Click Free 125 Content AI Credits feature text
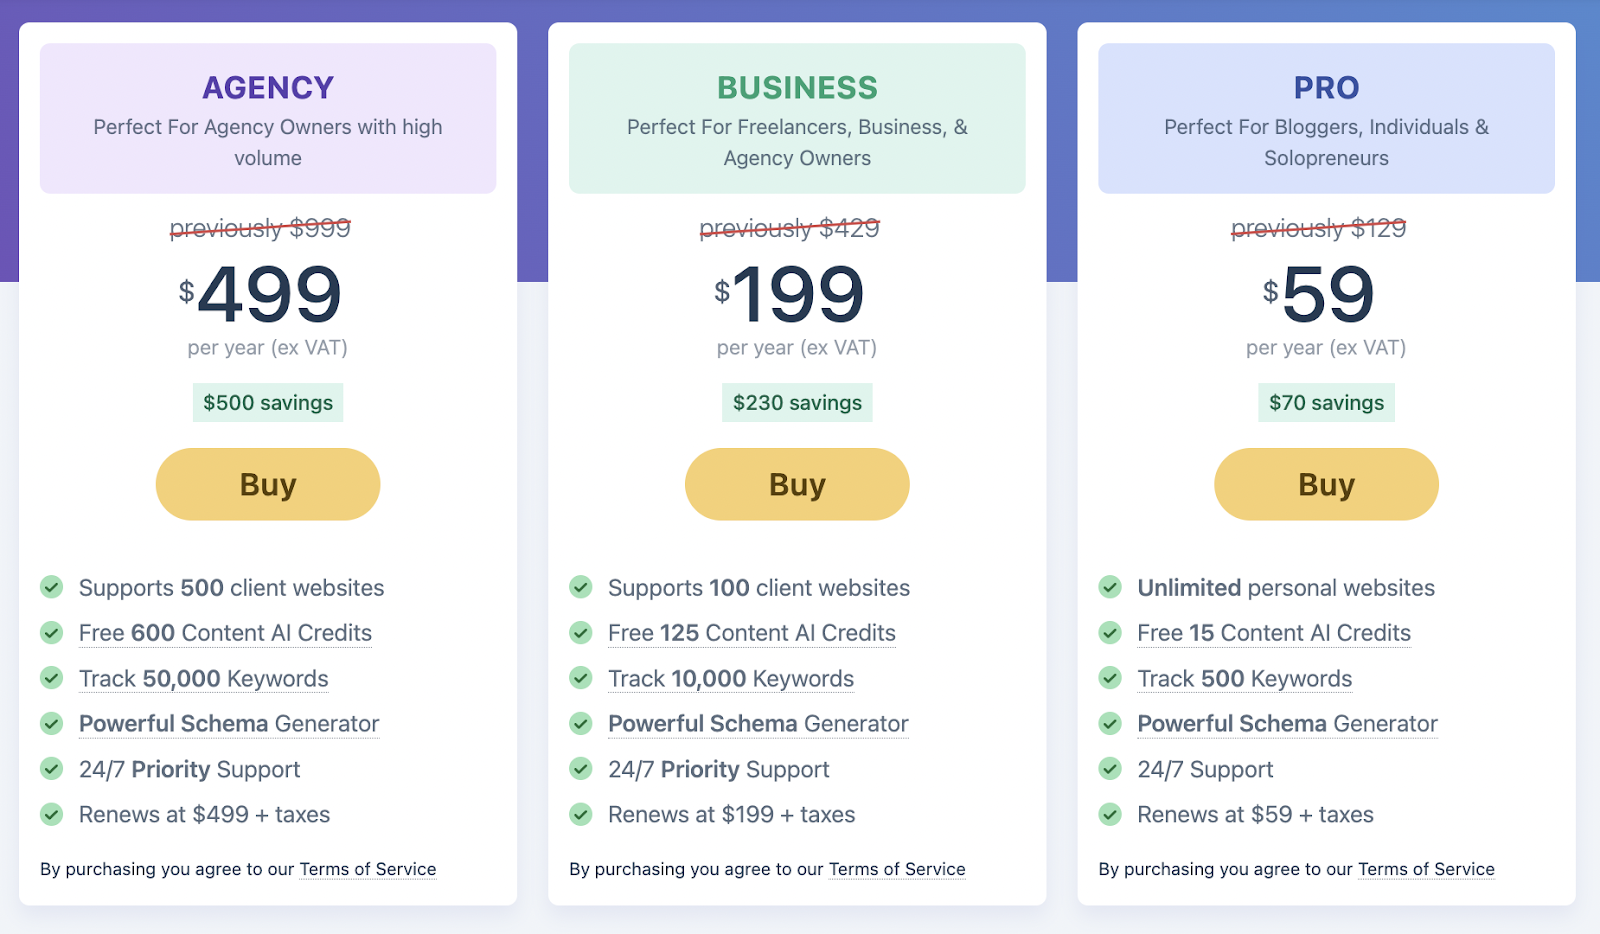Image resolution: width=1600 pixels, height=934 pixels. pos(752,633)
